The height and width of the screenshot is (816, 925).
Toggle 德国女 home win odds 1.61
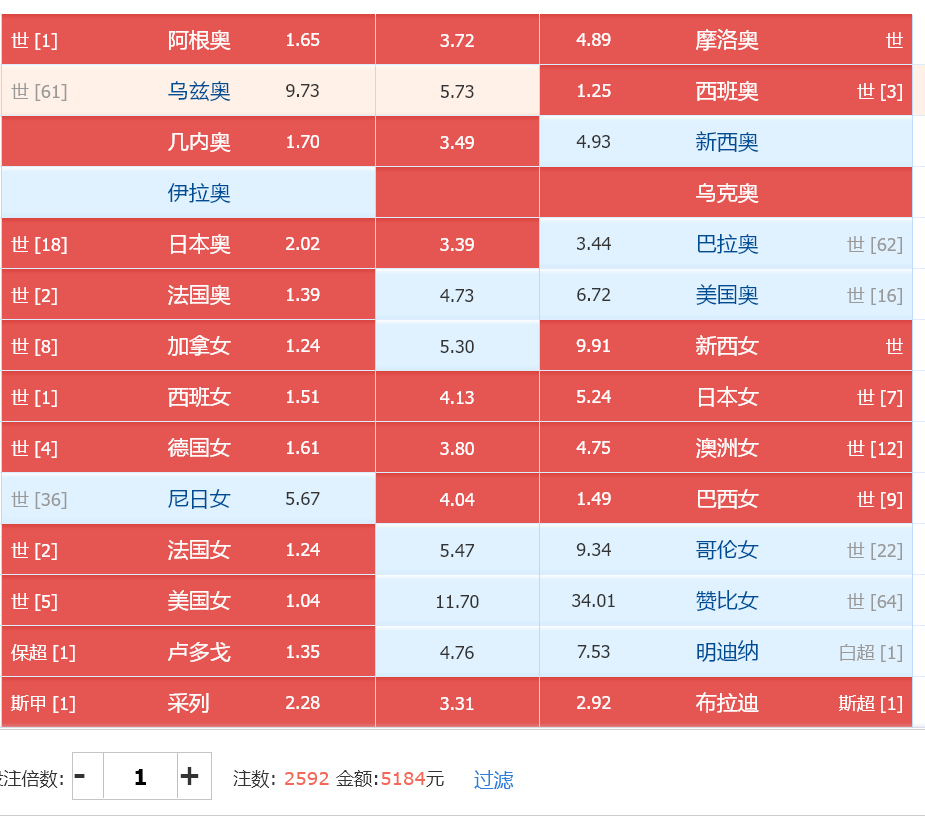[188, 448]
